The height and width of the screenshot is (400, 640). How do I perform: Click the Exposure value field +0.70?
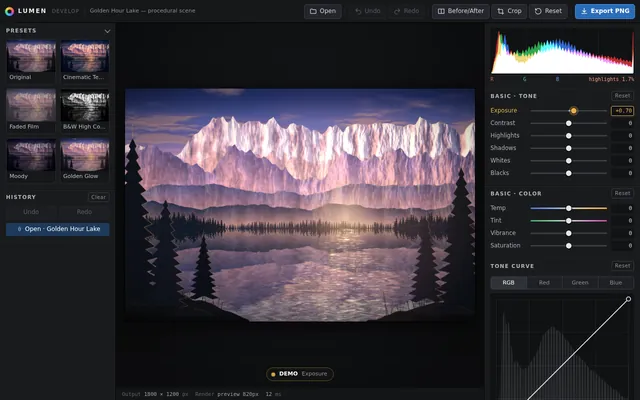[x=622, y=111]
